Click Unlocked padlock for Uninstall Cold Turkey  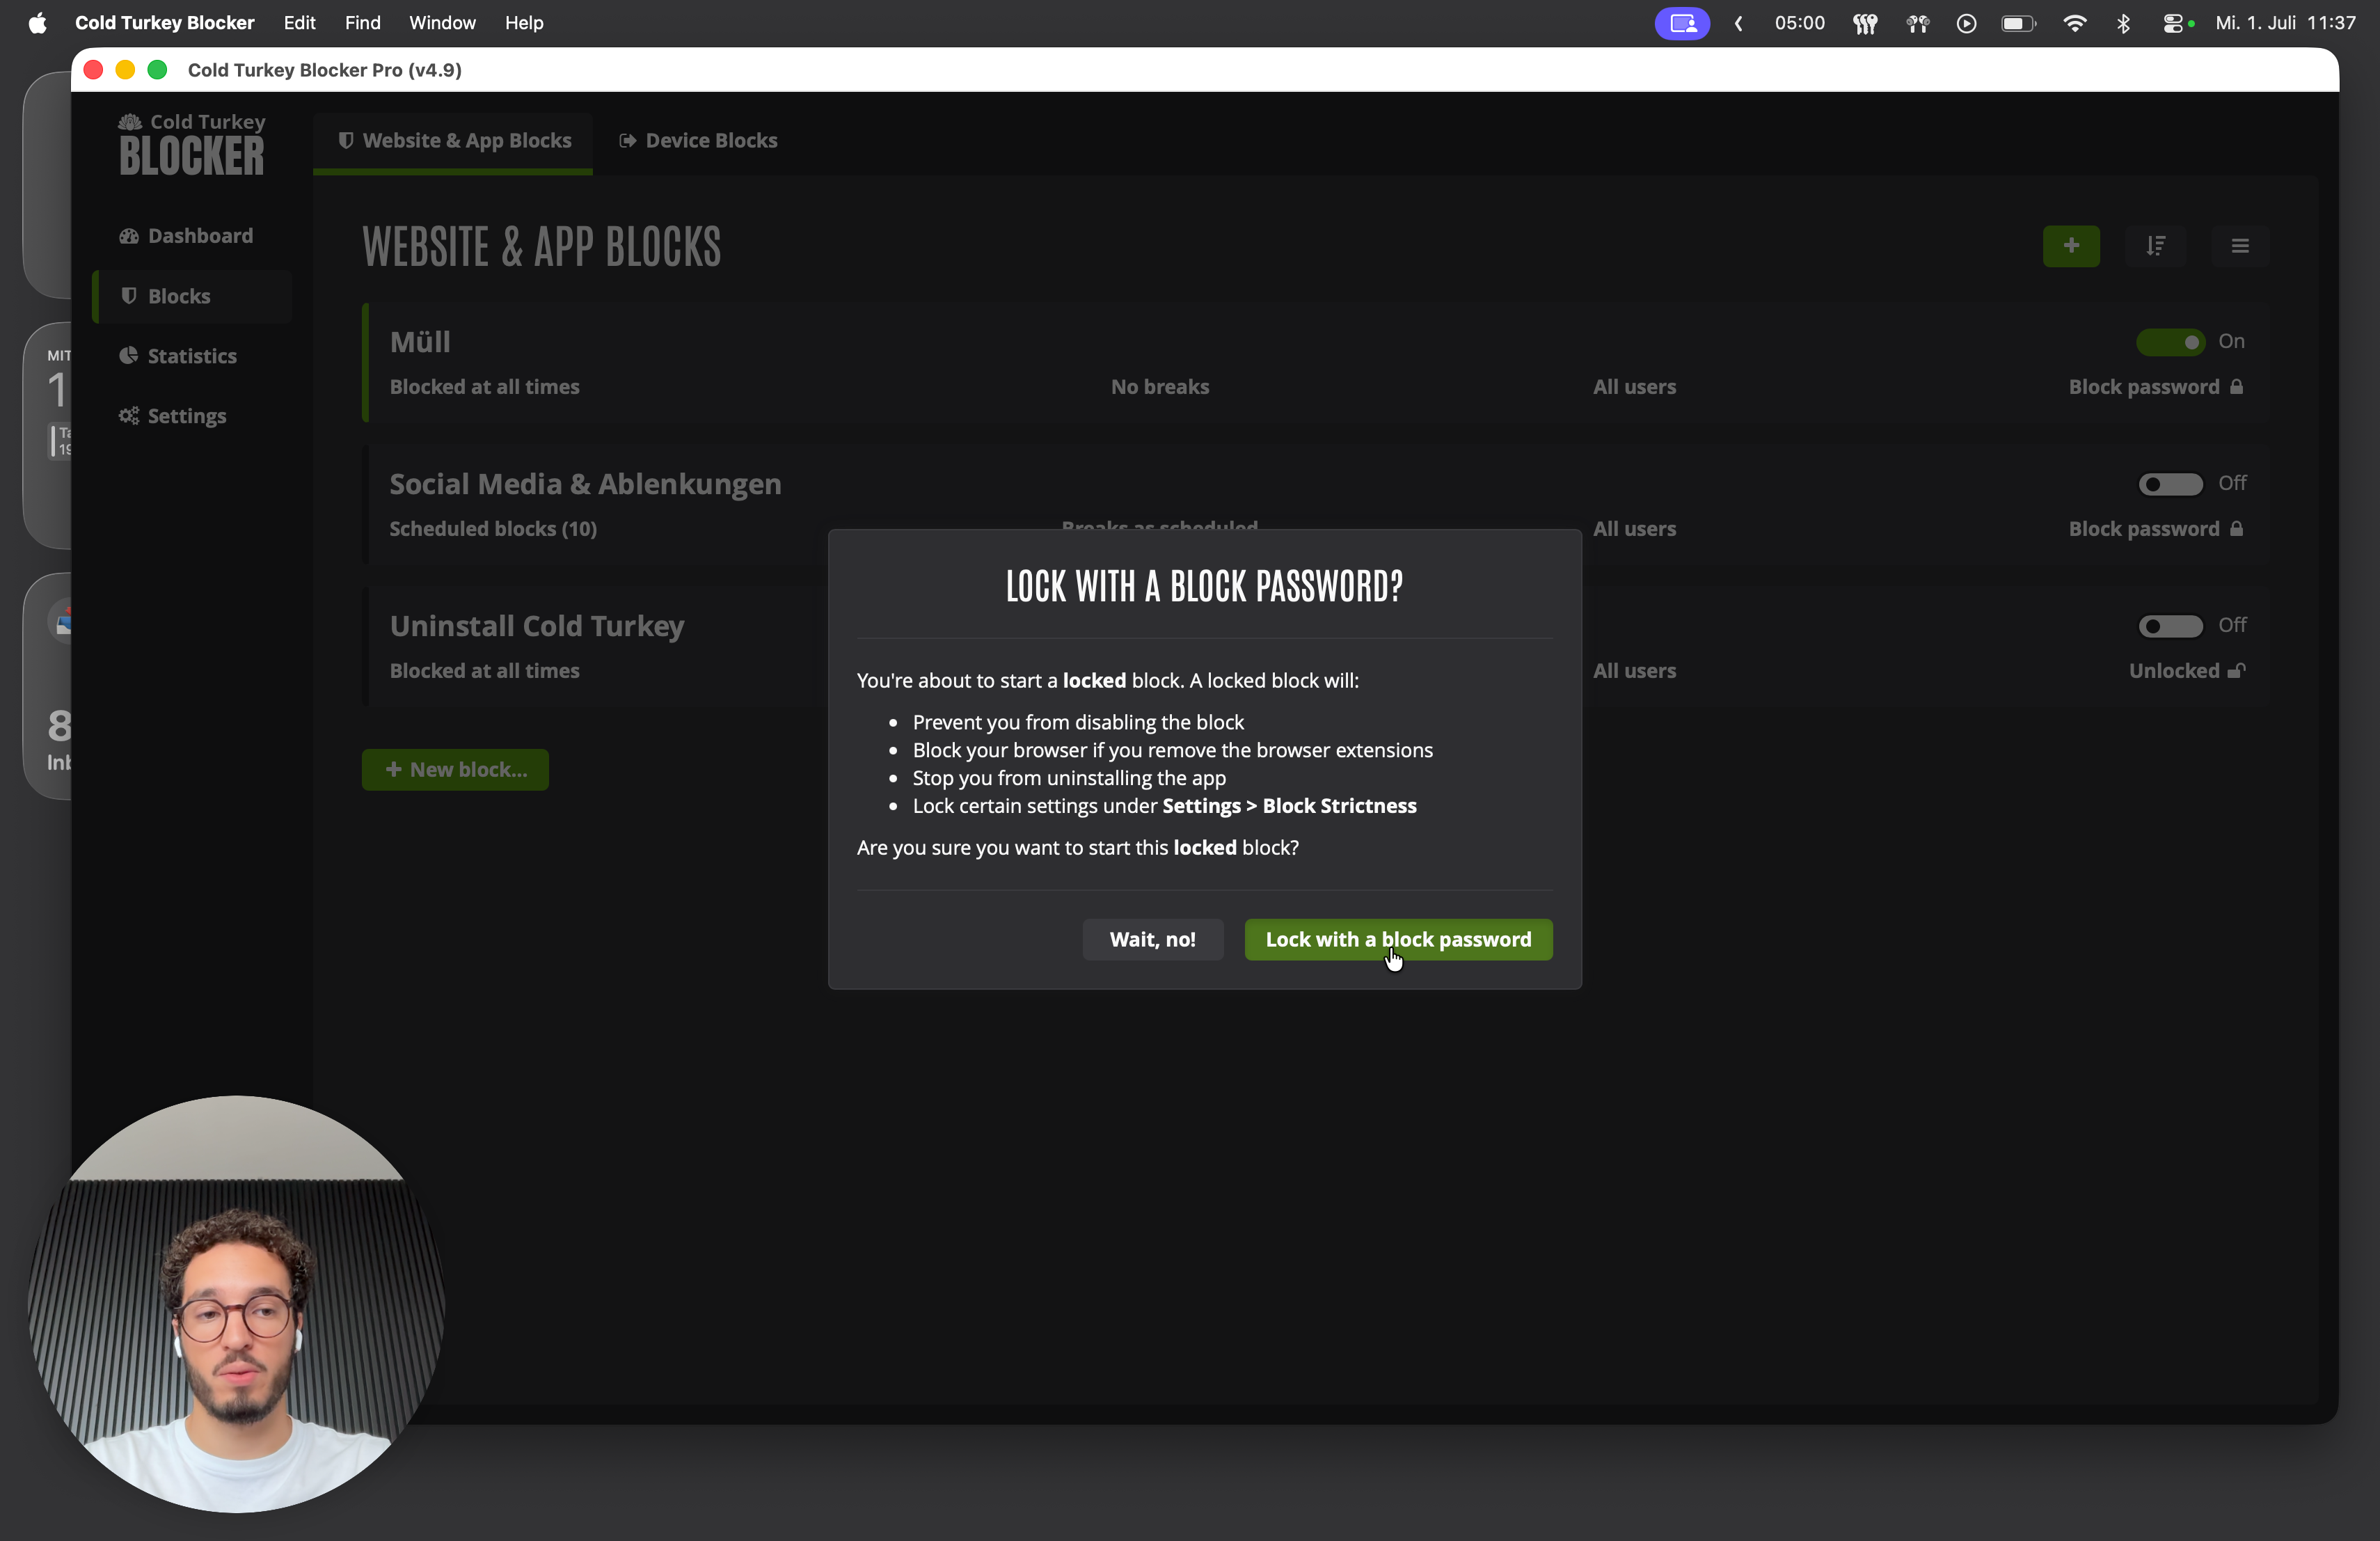(x=2187, y=671)
